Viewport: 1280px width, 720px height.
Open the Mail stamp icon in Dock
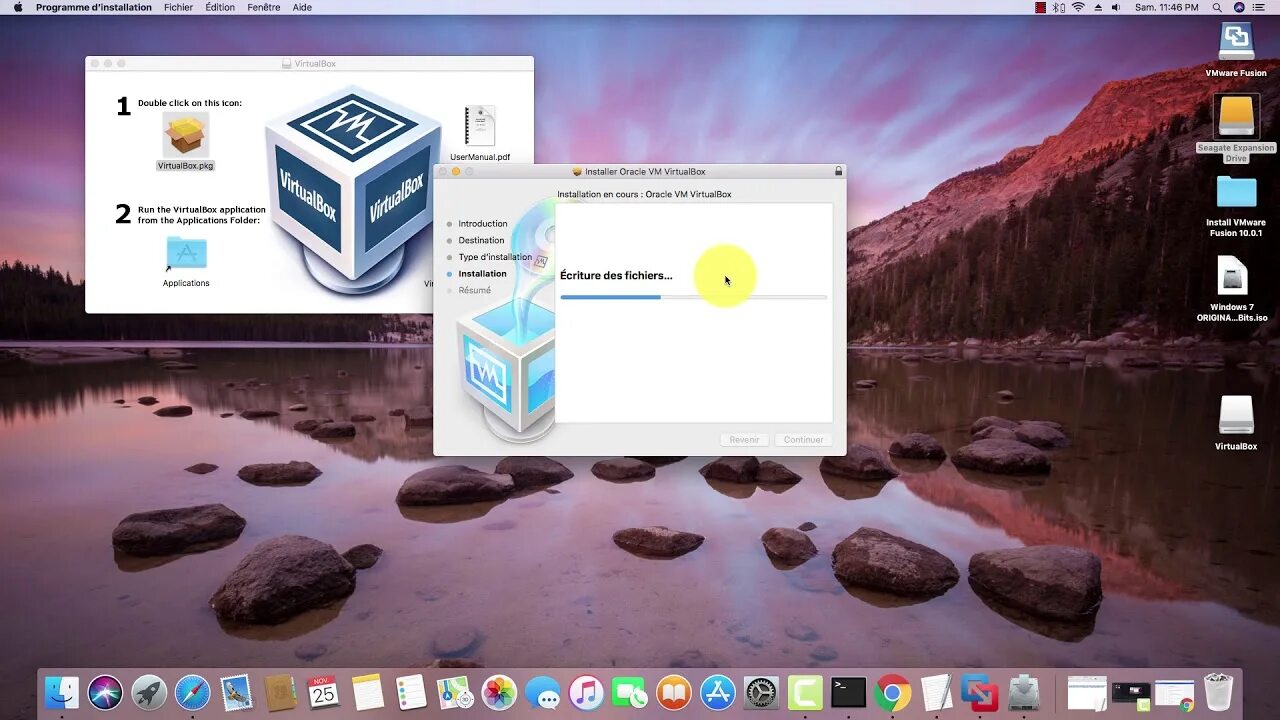click(x=237, y=692)
